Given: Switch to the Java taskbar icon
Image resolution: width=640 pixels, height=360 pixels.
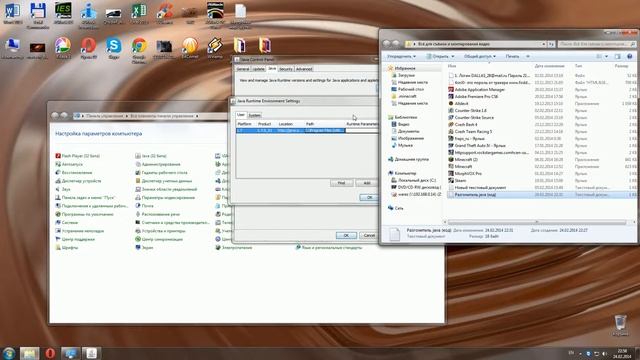Looking at the screenshot, I should pos(91,353).
